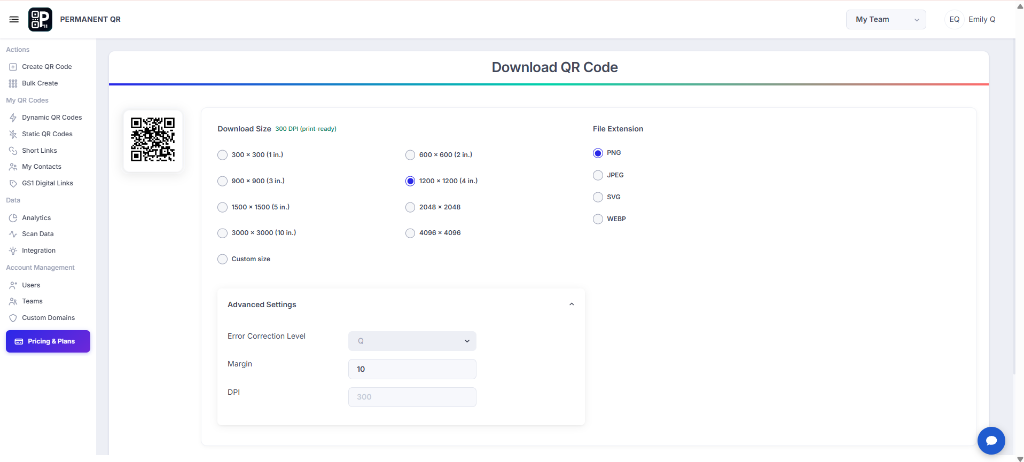The width and height of the screenshot is (1024, 462).
Task: Click the Pricing & Plans button
Action: click(48, 342)
